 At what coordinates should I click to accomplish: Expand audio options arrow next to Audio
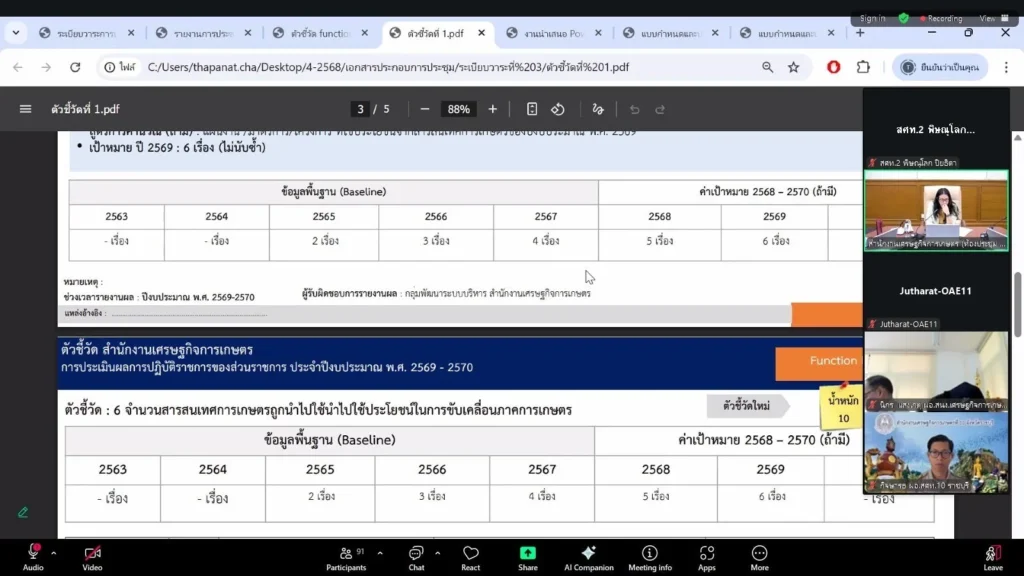click(53, 552)
